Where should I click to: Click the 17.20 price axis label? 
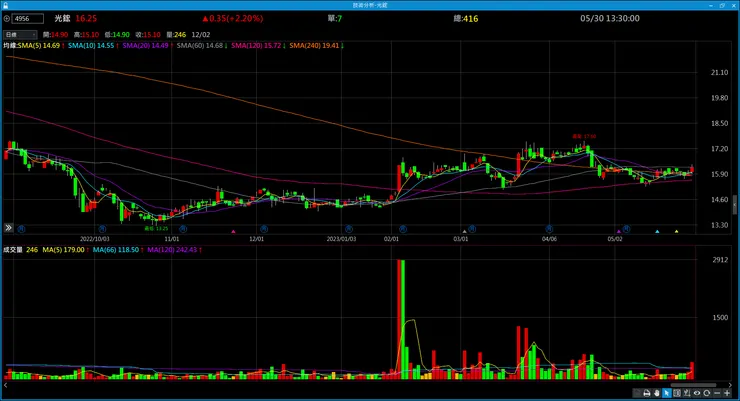(x=720, y=149)
